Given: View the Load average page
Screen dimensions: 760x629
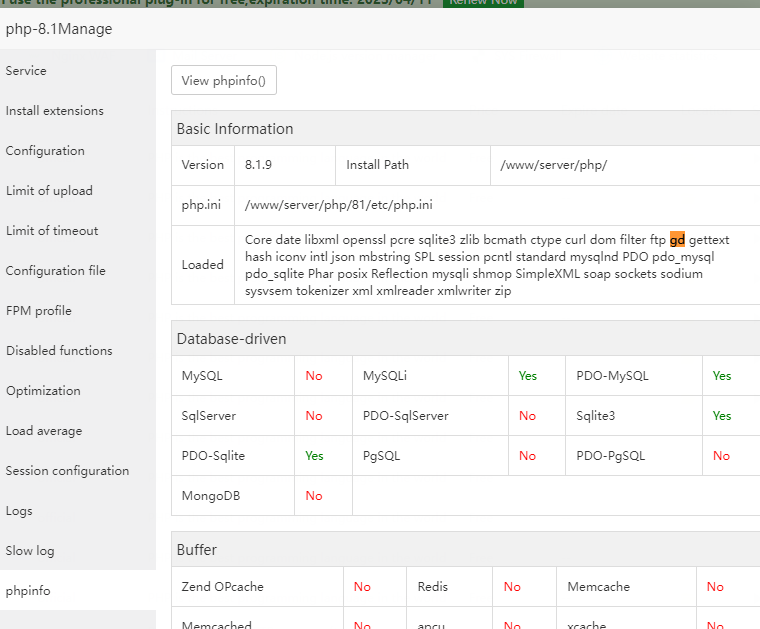Looking at the screenshot, I should click(44, 431).
